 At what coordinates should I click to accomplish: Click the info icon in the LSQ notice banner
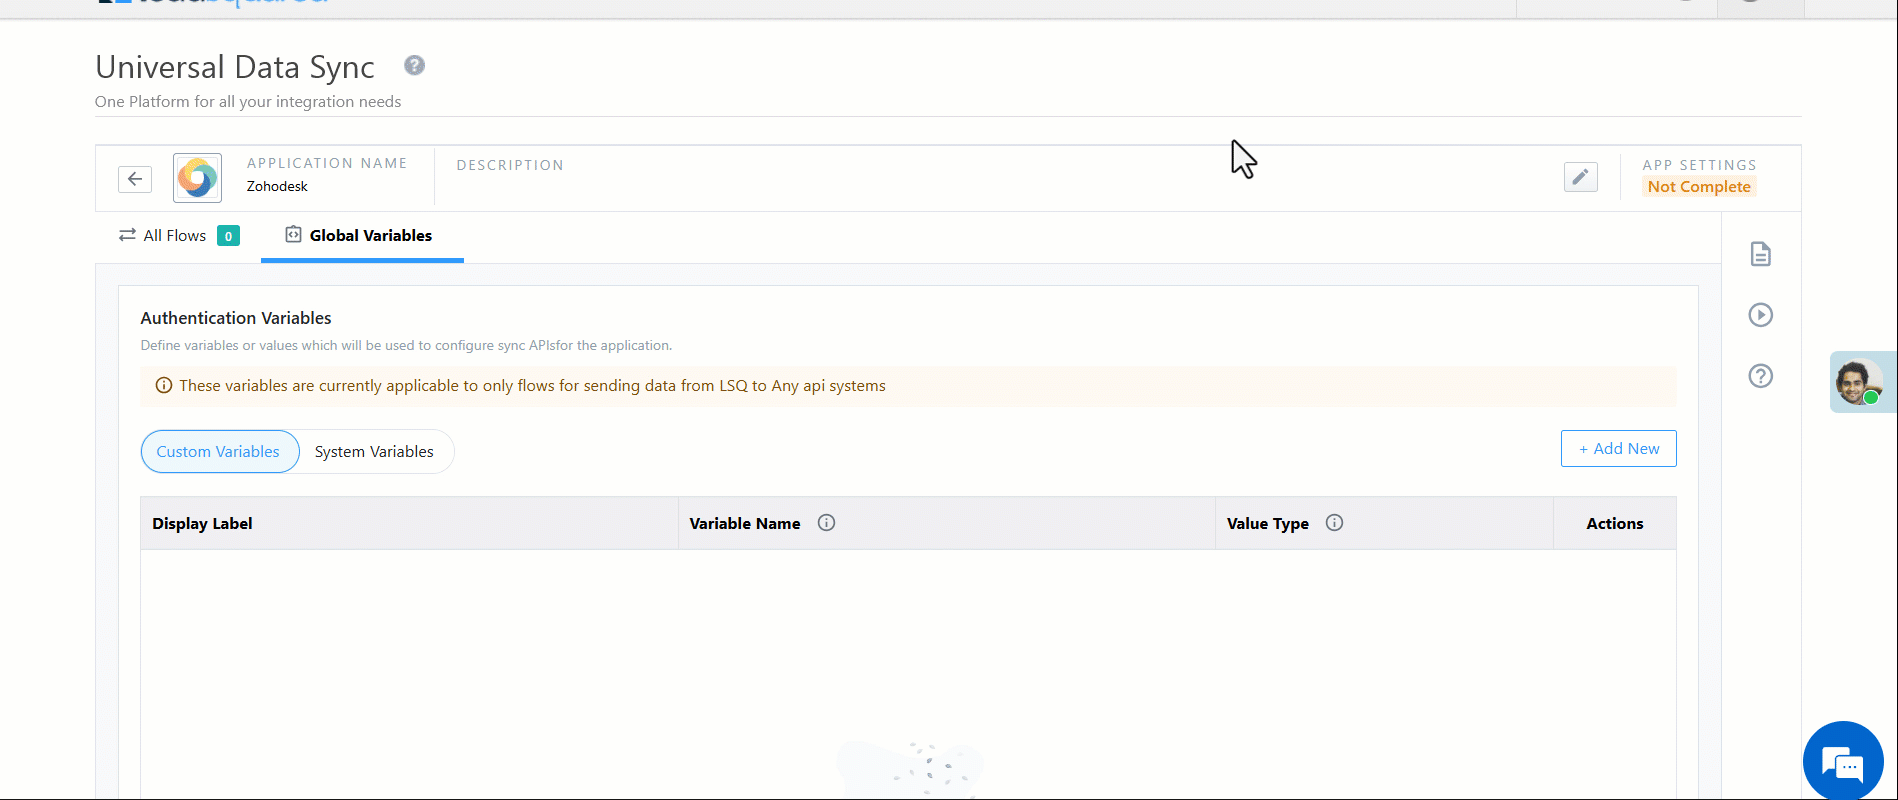[x=164, y=386]
